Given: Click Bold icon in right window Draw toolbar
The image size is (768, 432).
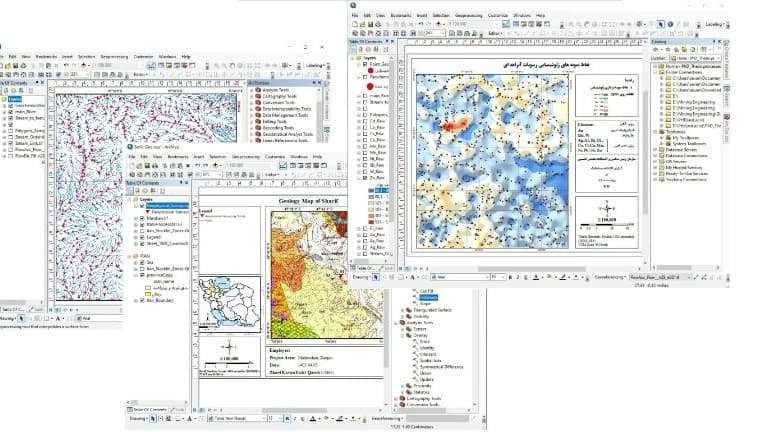Looking at the screenshot, I should 510,277.
